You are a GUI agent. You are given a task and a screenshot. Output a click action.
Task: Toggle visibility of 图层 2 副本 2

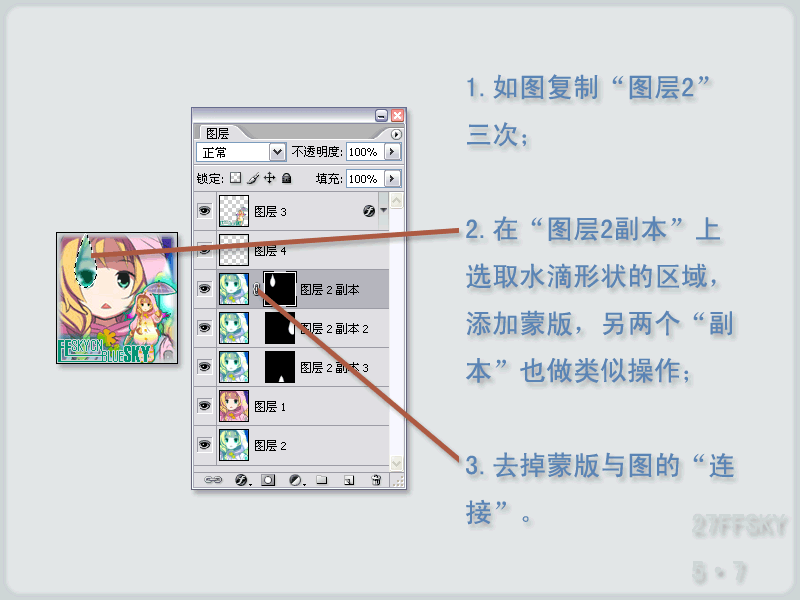[205, 328]
